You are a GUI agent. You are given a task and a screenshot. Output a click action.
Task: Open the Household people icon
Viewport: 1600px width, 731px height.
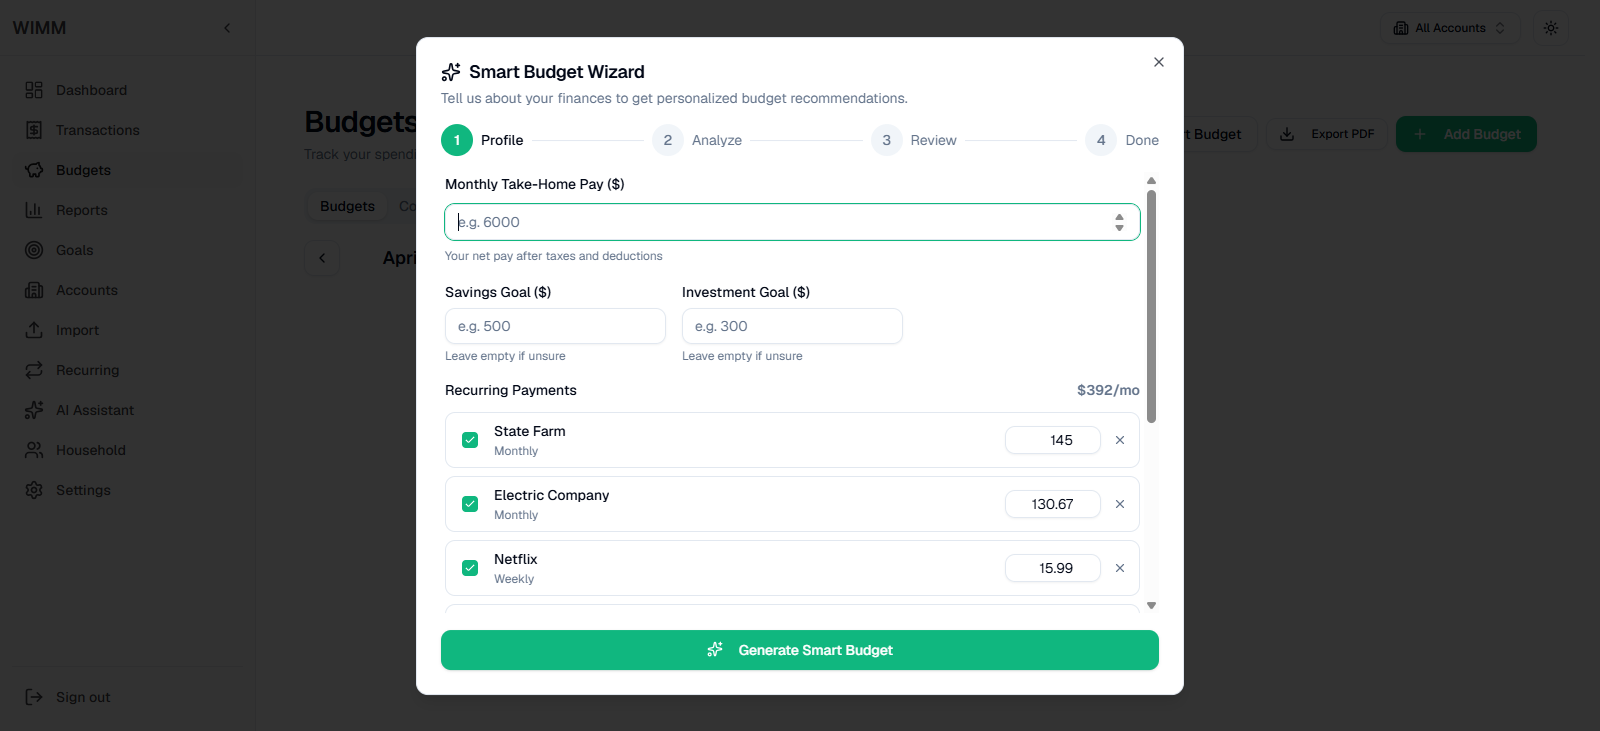pyautogui.click(x=34, y=450)
